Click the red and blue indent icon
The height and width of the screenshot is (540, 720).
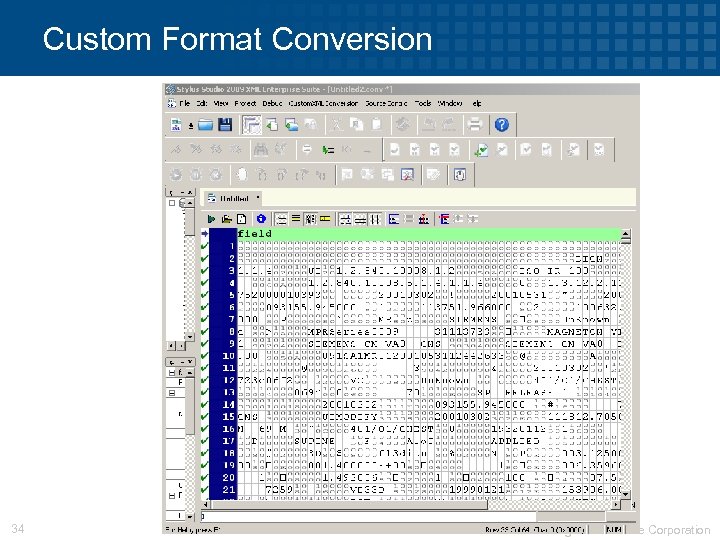click(444, 219)
